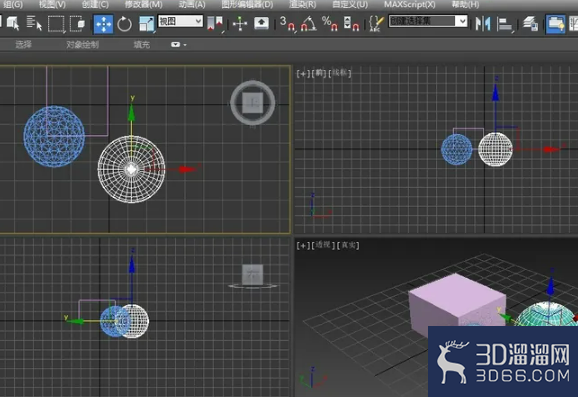
Task: Open the 图形编辑器(D) menu
Action: point(247,4)
